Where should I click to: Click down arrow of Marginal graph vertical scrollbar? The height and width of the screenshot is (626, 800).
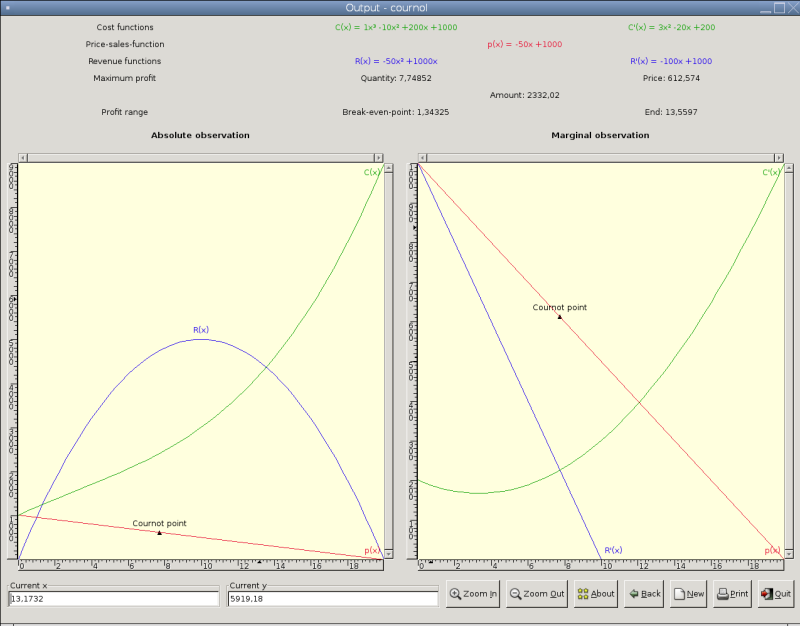[789, 553]
